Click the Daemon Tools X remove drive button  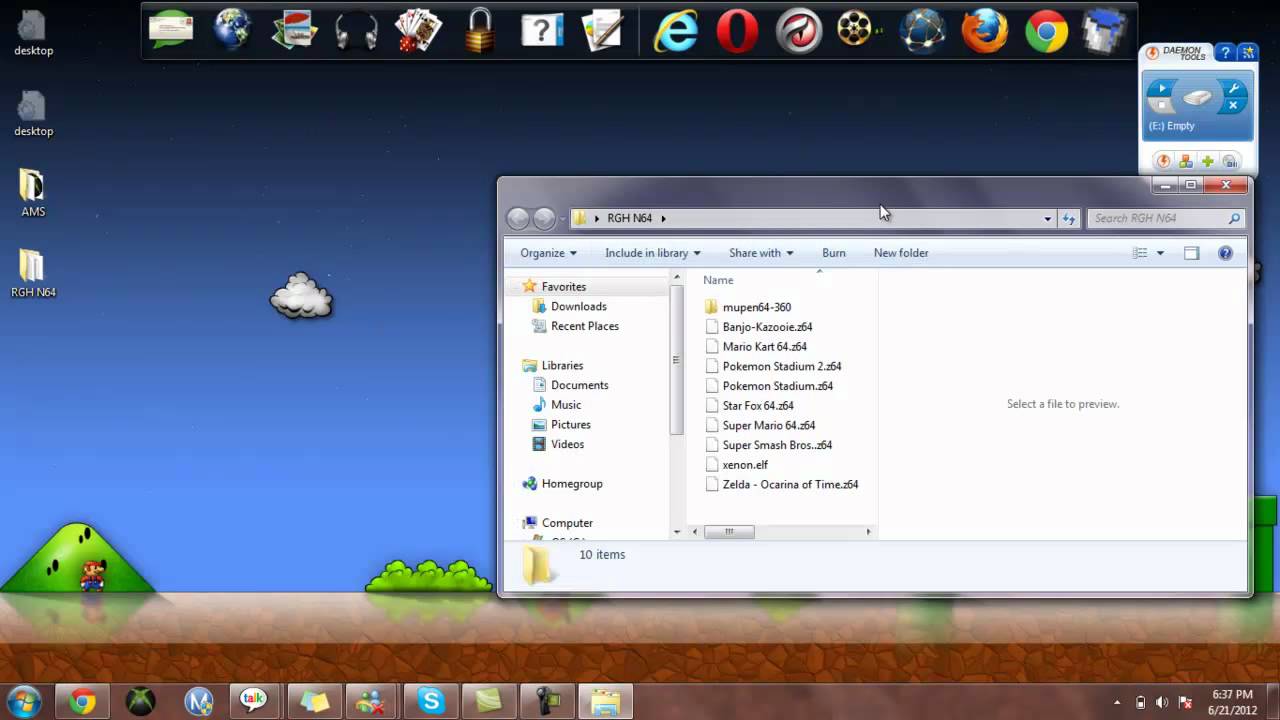tap(1233, 105)
